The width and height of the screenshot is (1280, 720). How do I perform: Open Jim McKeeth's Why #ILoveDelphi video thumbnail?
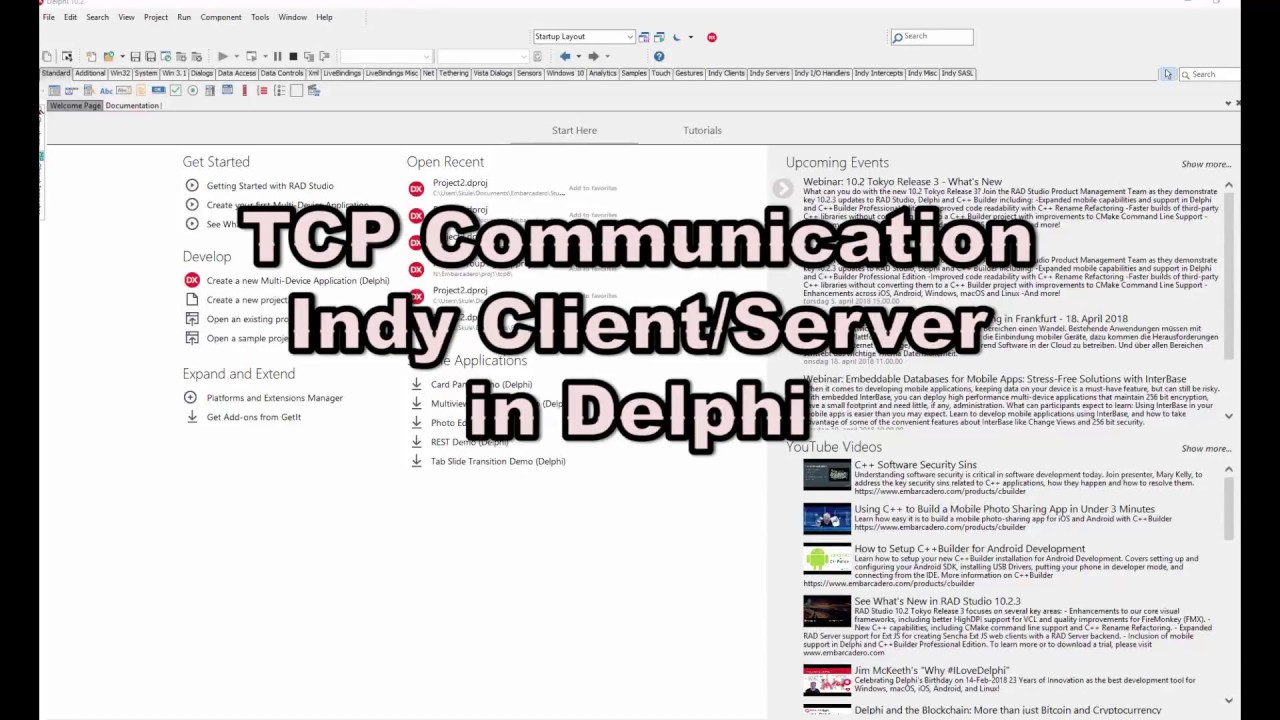click(x=827, y=682)
